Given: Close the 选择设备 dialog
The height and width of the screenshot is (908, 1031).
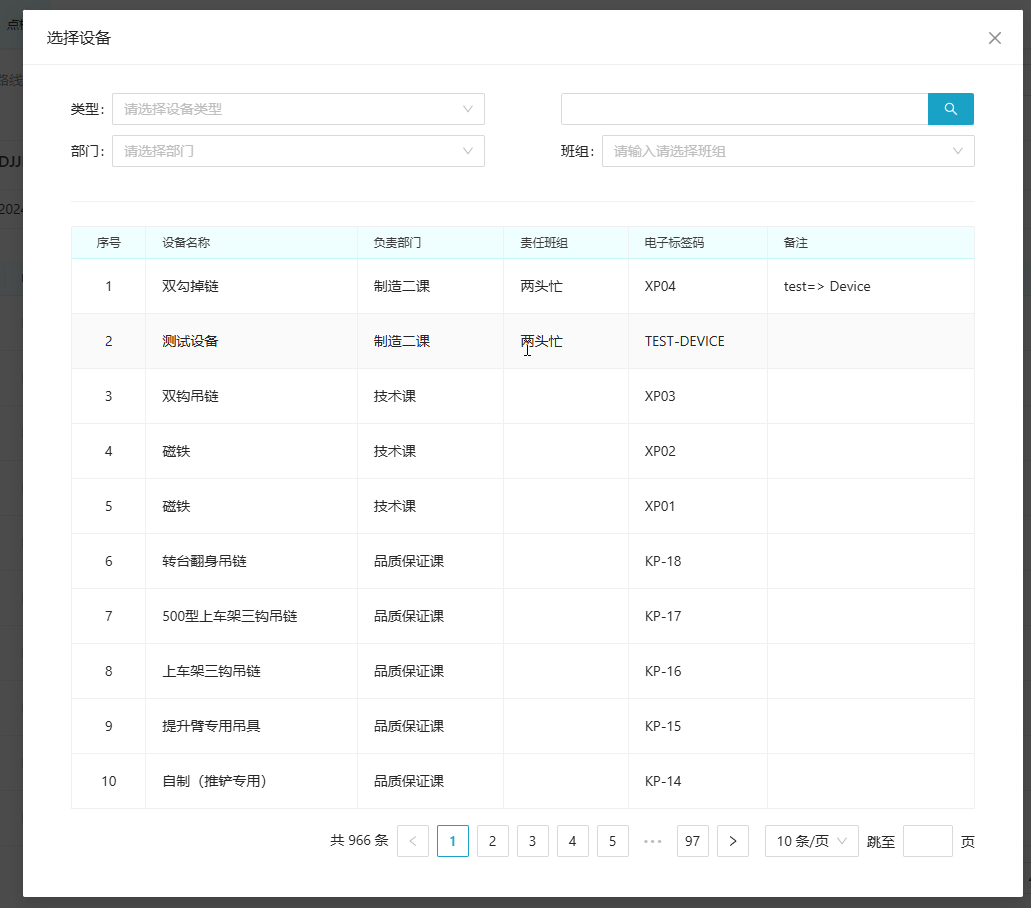Looking at the screenshot, I should click(x=994, y=38).
